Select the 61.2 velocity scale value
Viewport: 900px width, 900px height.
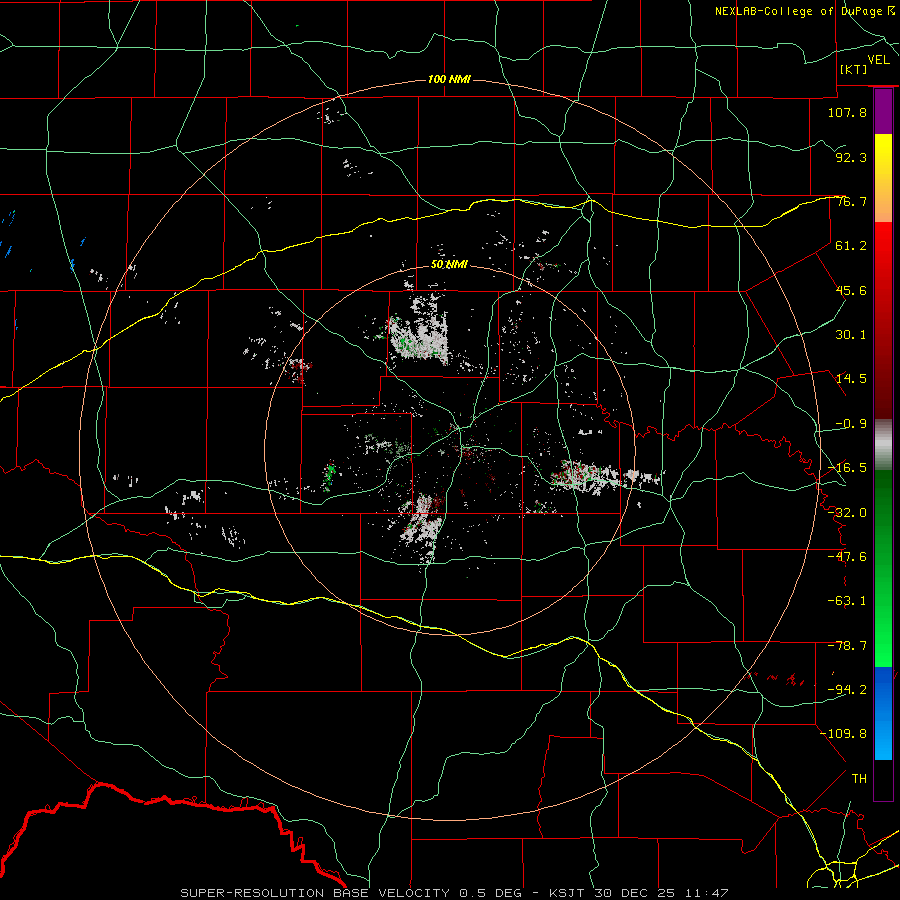tap(851, 246)
